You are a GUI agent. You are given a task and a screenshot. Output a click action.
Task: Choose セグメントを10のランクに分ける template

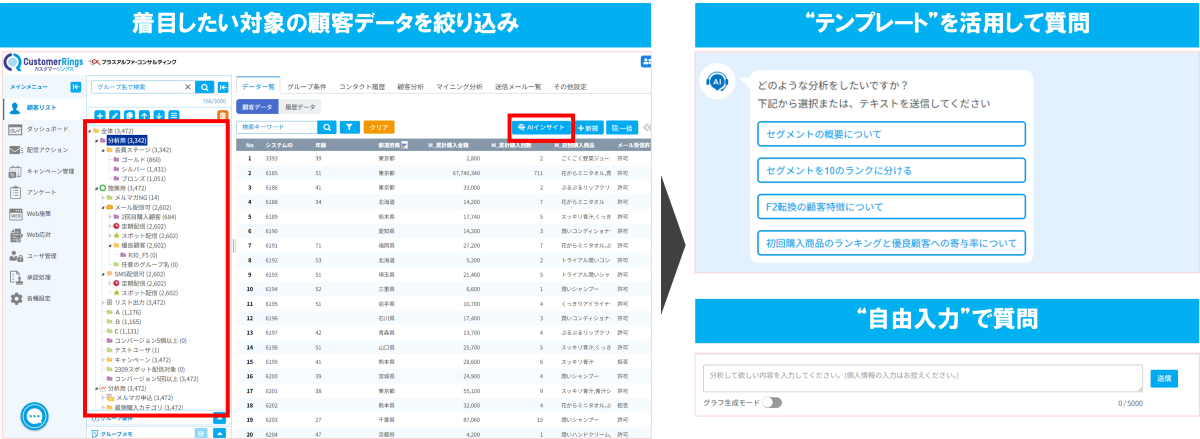pyautogui.click(x=892, y=170)
